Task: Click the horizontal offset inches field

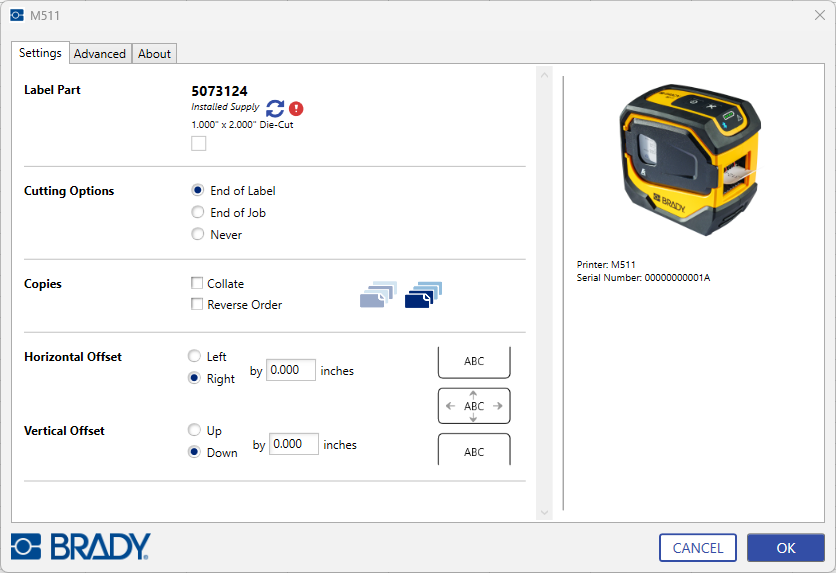Action: point(291,370)
